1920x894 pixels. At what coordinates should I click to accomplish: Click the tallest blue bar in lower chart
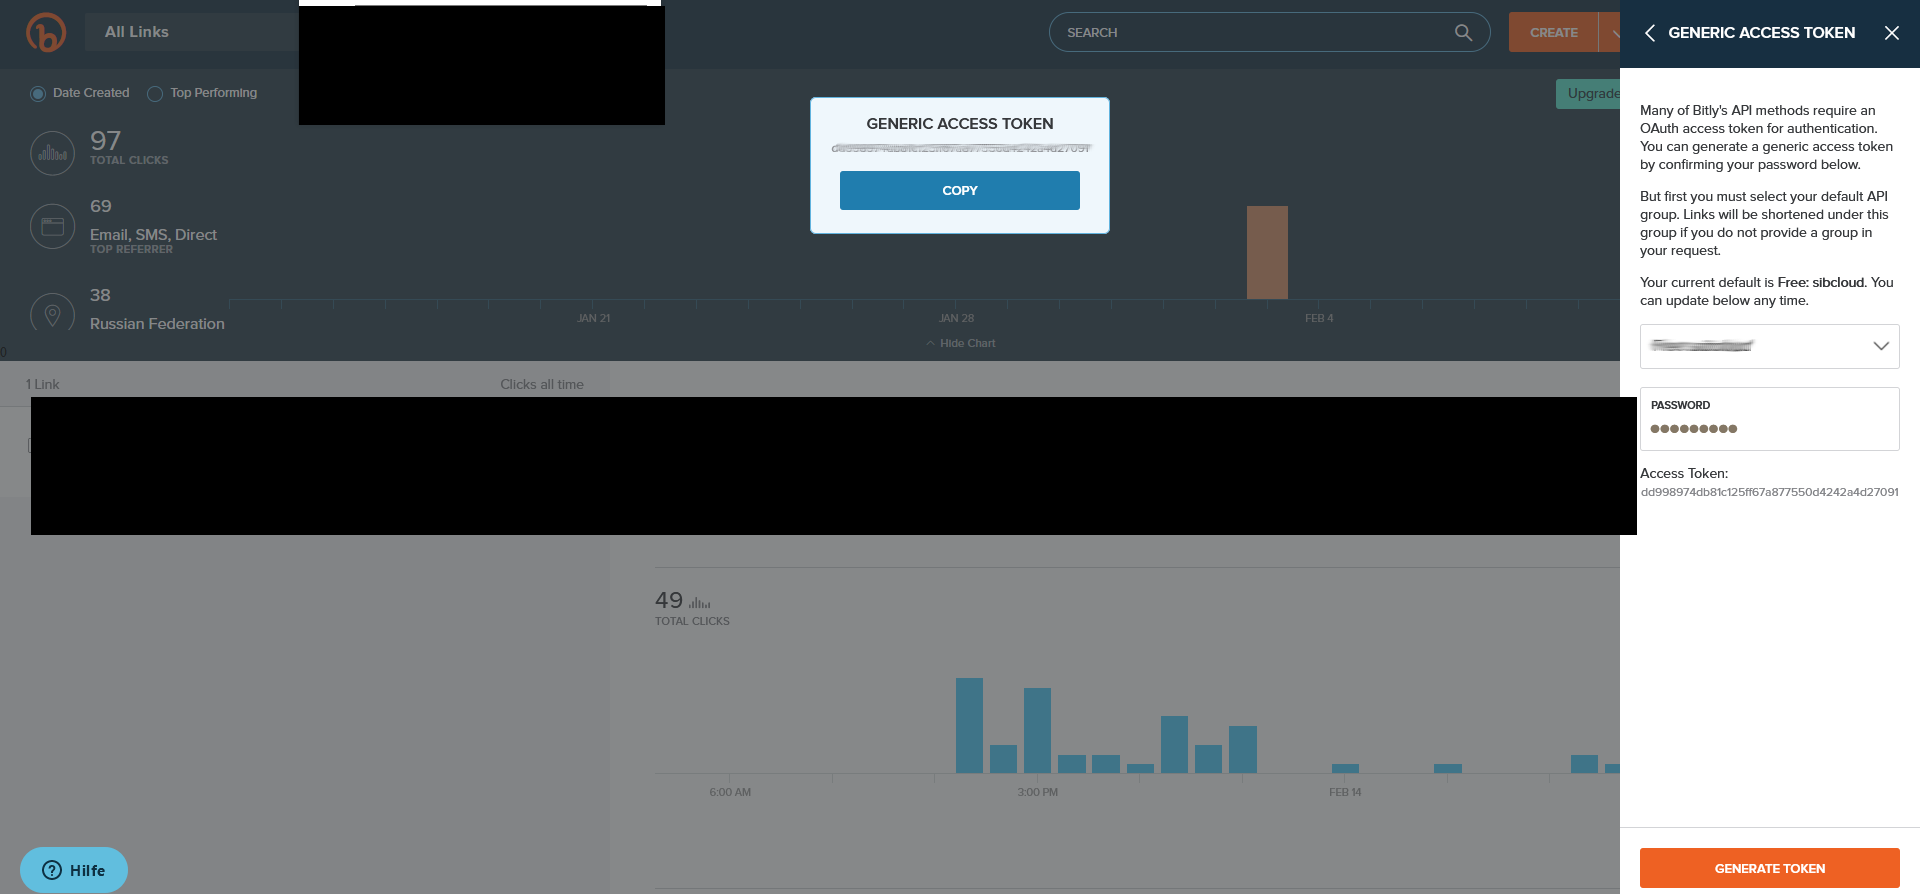[969, 725]
